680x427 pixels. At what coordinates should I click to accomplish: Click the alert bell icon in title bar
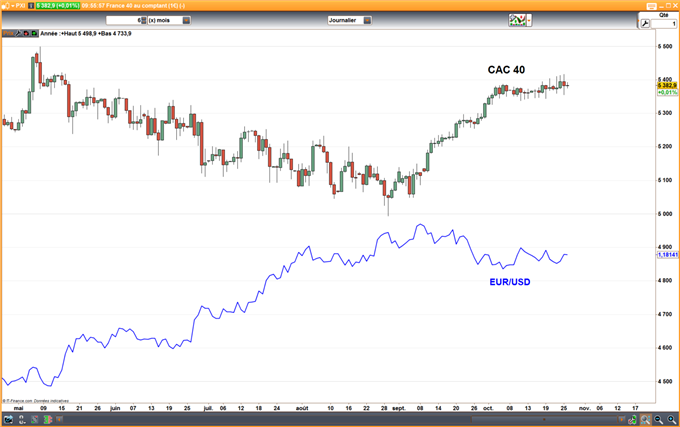coord(5,6)
